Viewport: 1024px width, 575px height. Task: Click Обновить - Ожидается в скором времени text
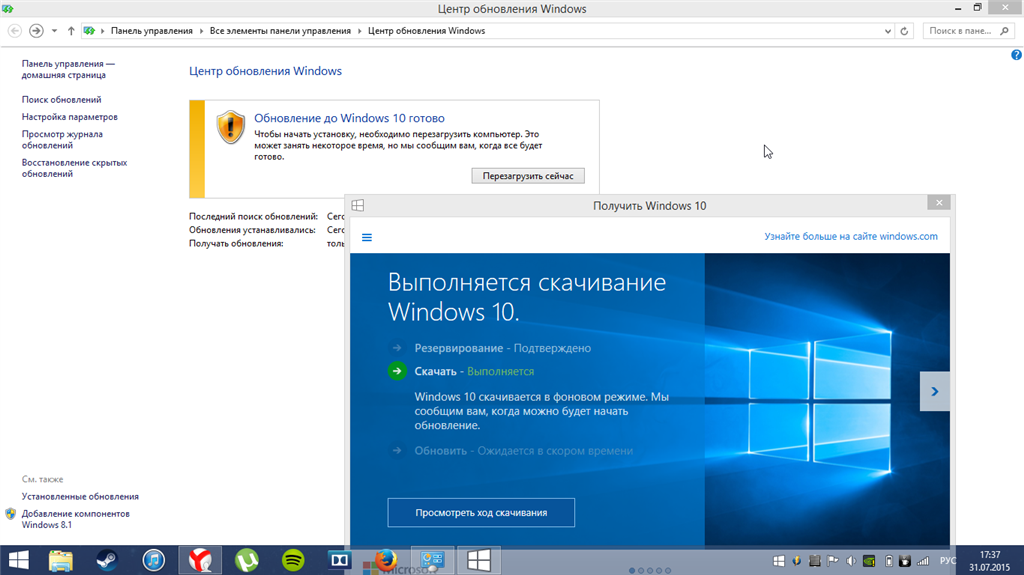tap(523, 451)
